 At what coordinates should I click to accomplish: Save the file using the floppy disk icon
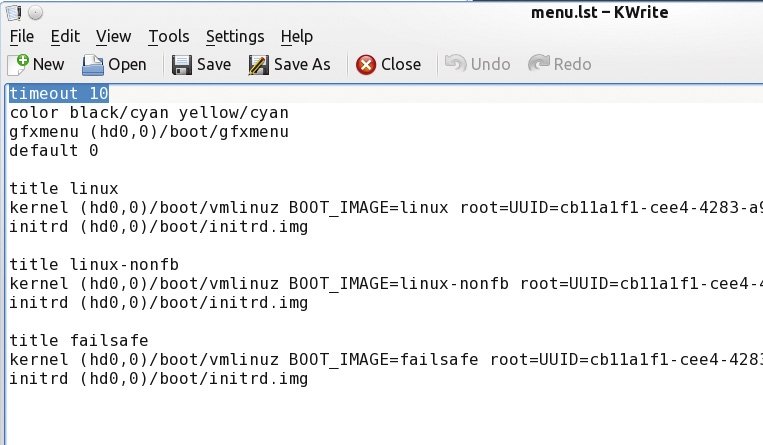coord(182,65)
